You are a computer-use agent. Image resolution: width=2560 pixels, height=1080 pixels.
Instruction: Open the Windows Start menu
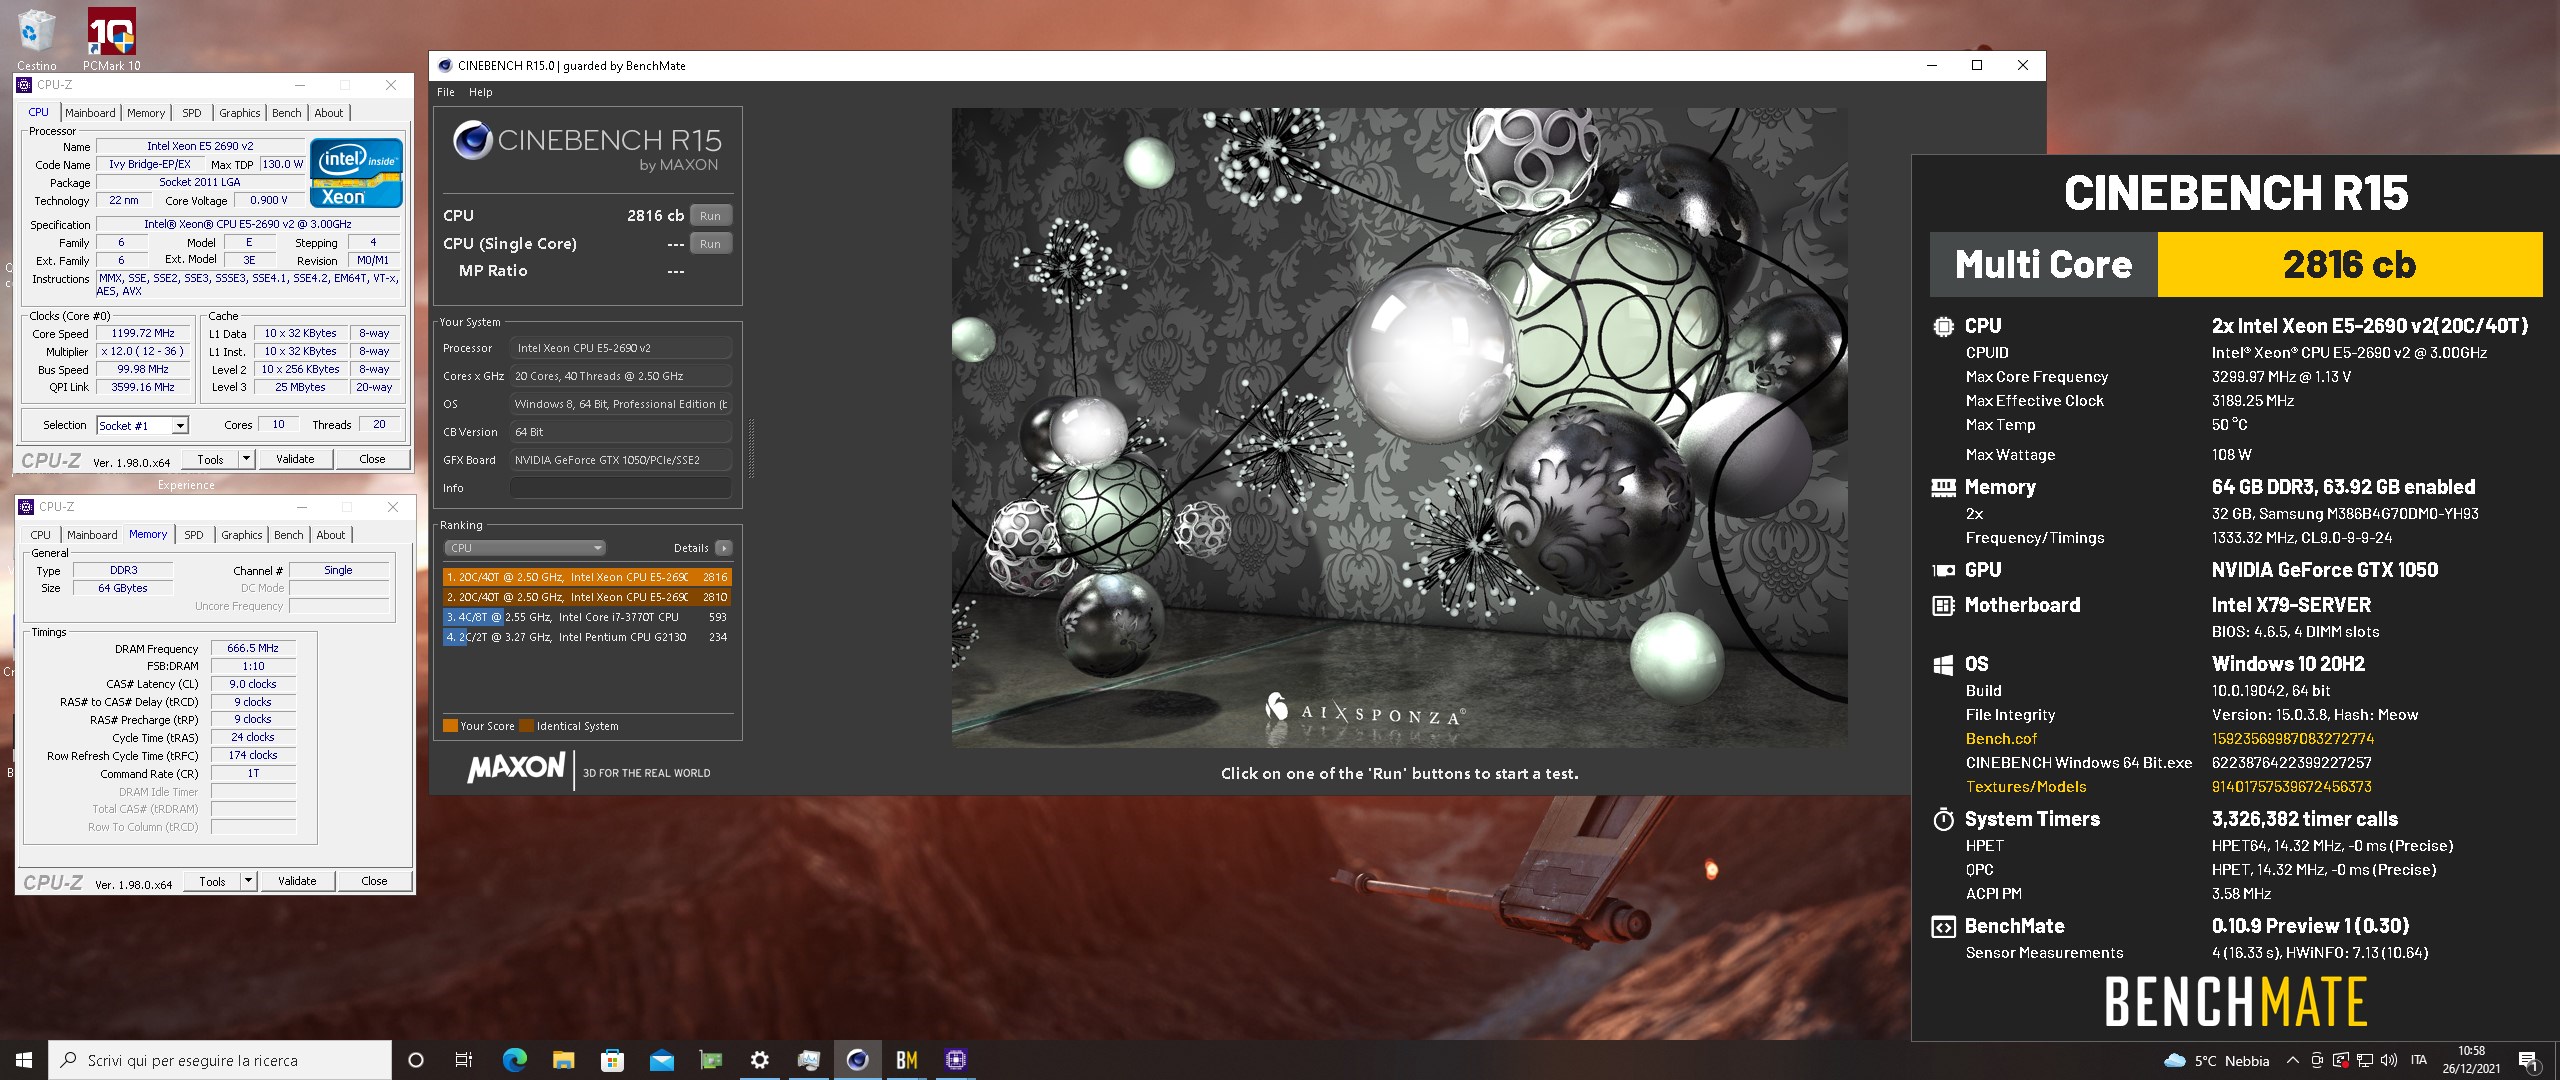click(24, 1060)
